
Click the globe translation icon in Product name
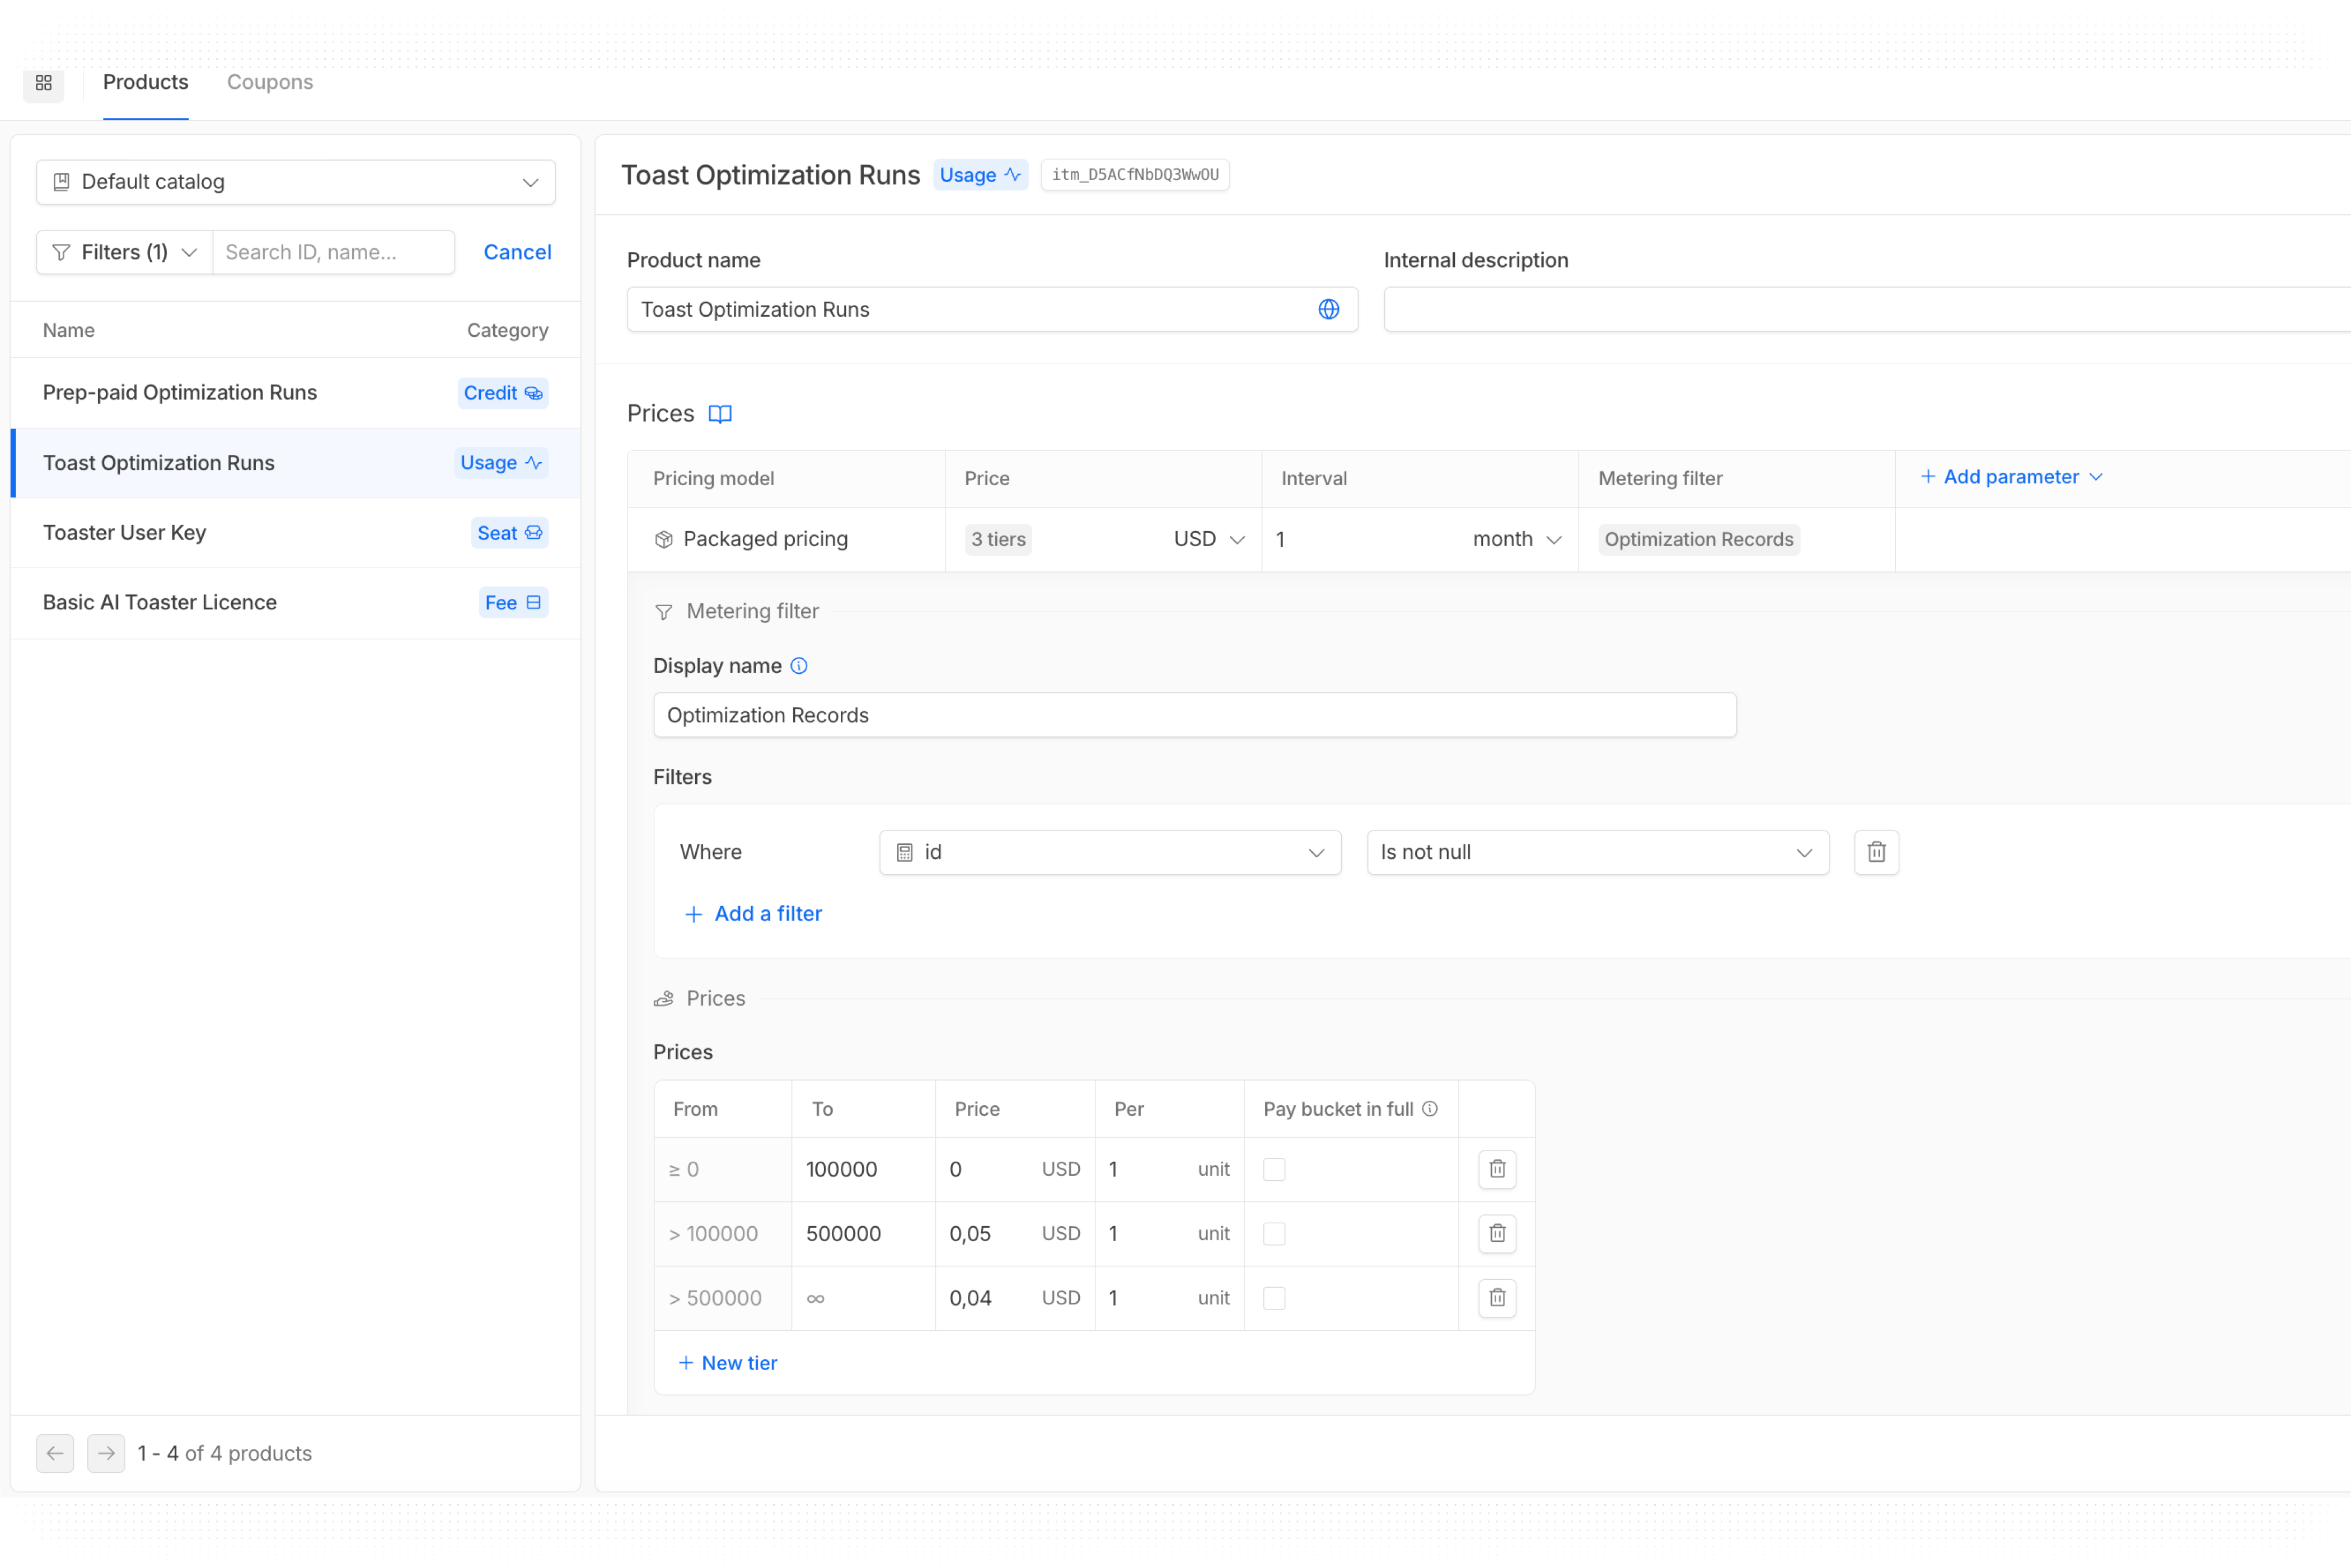point(1328,309)
